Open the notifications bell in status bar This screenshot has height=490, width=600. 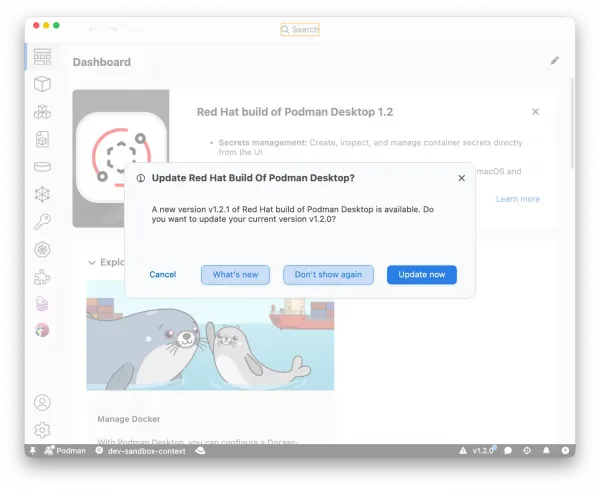[546, 451]
